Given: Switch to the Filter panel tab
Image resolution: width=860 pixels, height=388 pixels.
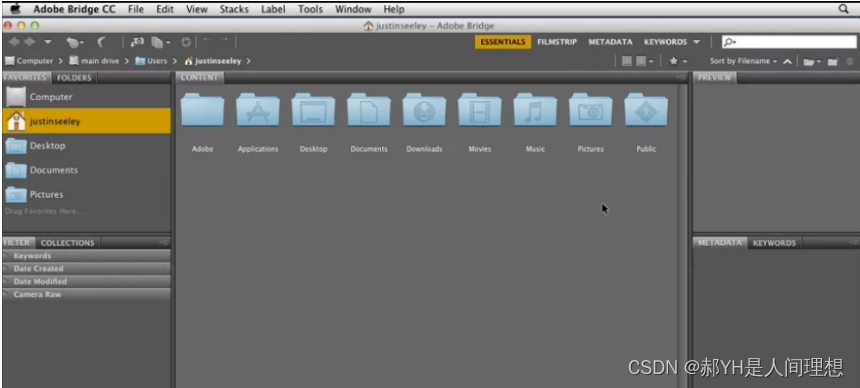Looking at the screenshot, I should tap(19, 243).
